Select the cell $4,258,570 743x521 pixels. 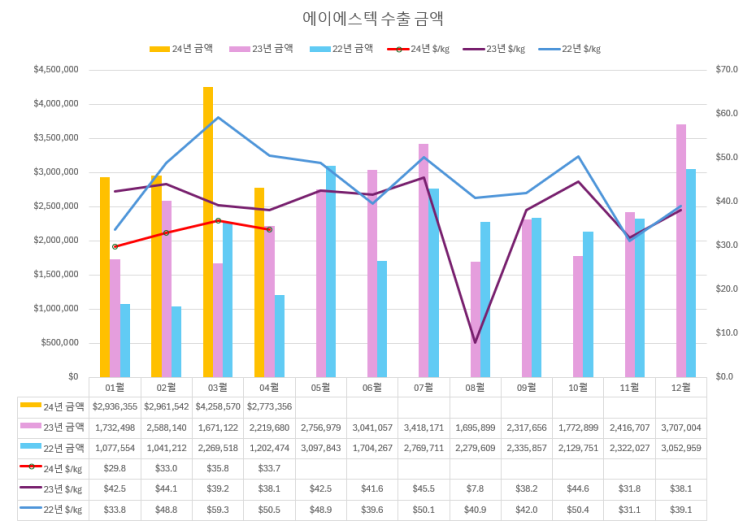click(218, 407)
